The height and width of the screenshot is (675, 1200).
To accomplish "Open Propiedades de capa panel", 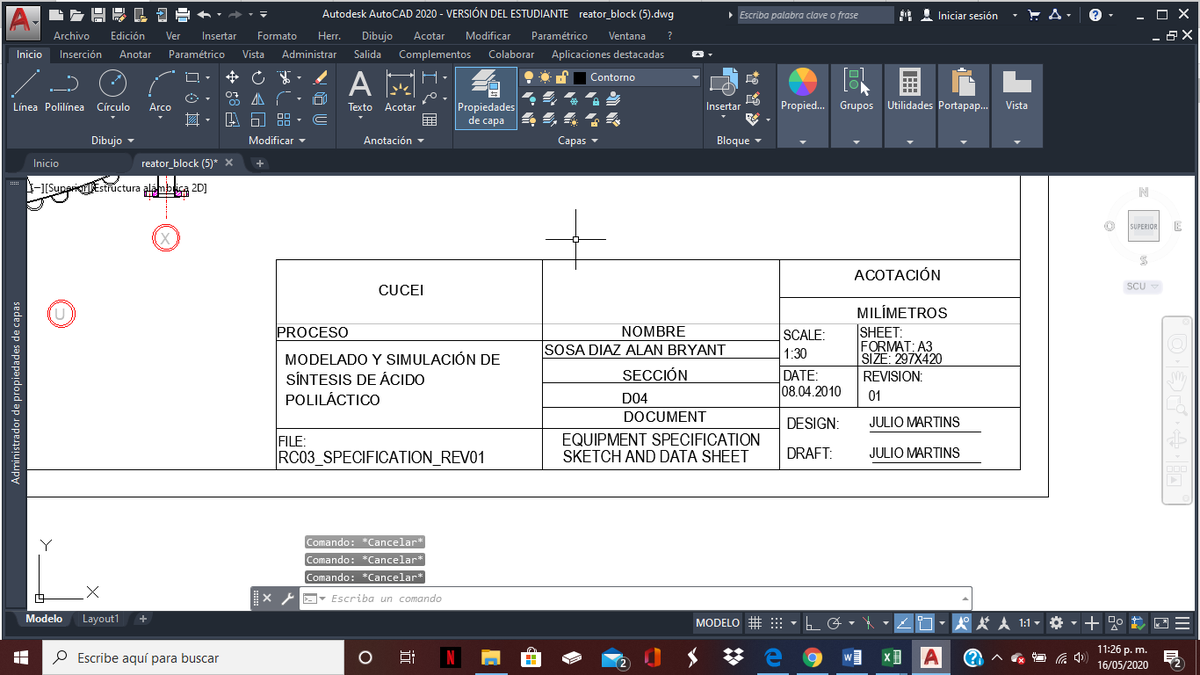I will [486, 98].
